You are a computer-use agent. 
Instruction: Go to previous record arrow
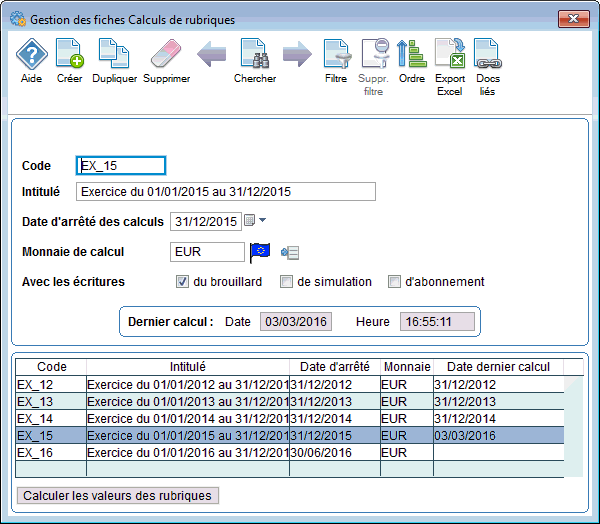pos(211,54)
